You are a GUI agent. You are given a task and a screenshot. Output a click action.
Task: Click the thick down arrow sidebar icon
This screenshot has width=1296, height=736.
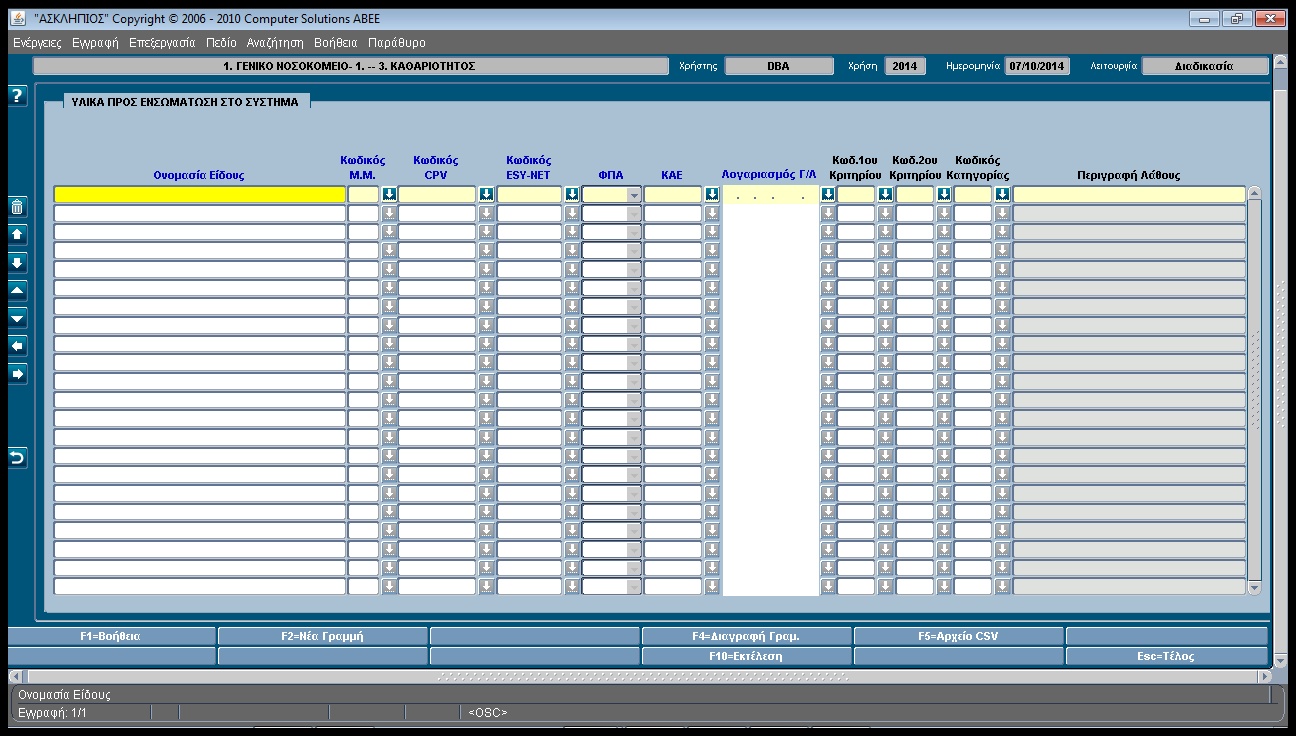coord(17,262)
